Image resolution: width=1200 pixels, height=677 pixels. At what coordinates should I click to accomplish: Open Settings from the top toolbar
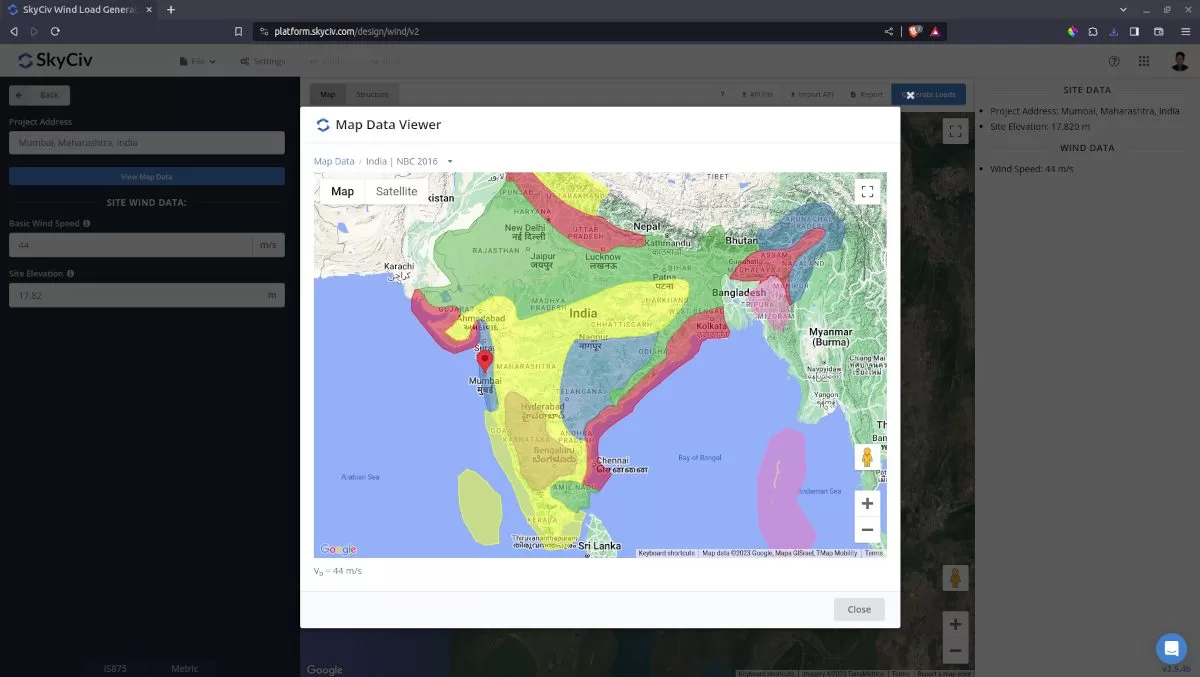point(262,61)
